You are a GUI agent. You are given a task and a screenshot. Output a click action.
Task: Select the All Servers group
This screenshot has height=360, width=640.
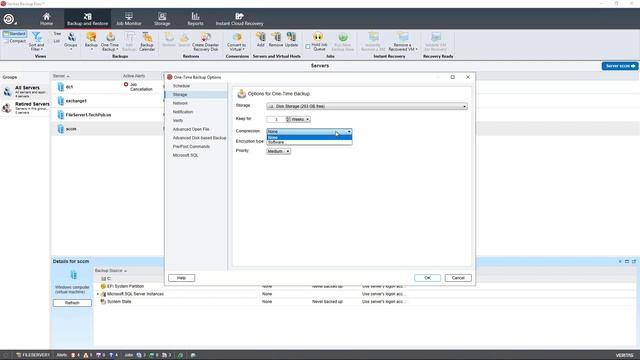click(25, 91)
